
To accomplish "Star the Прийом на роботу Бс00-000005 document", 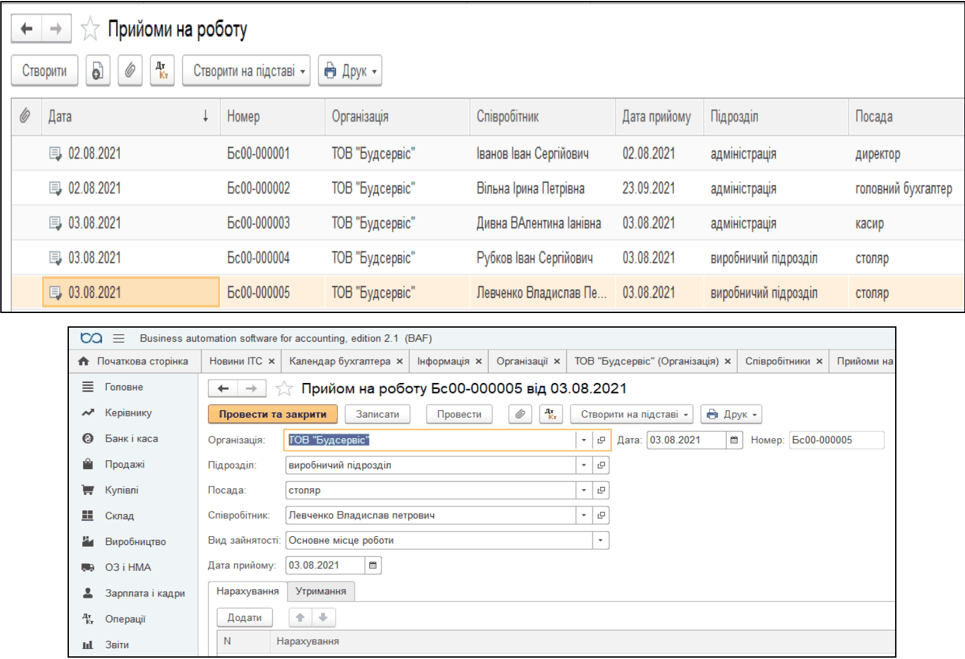I will click(284, 388).
